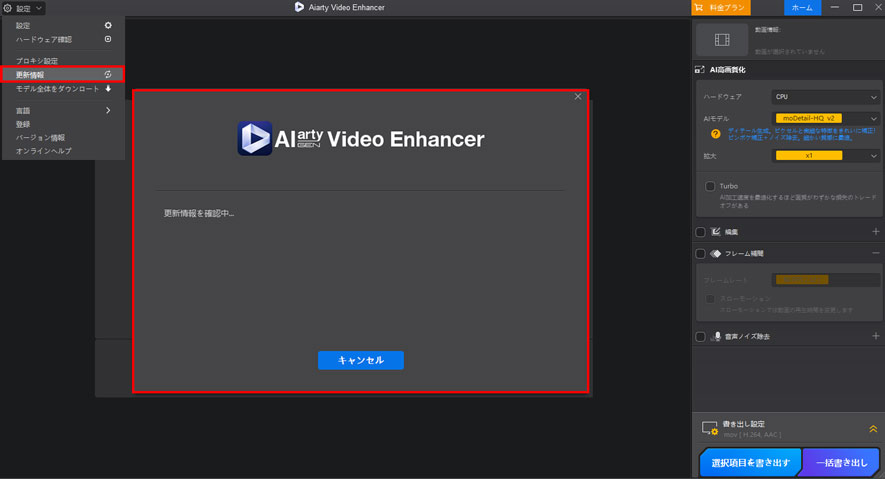Select モデル全体をダウンロード menu item
The image size is (885, 479).
pos(63,89)
